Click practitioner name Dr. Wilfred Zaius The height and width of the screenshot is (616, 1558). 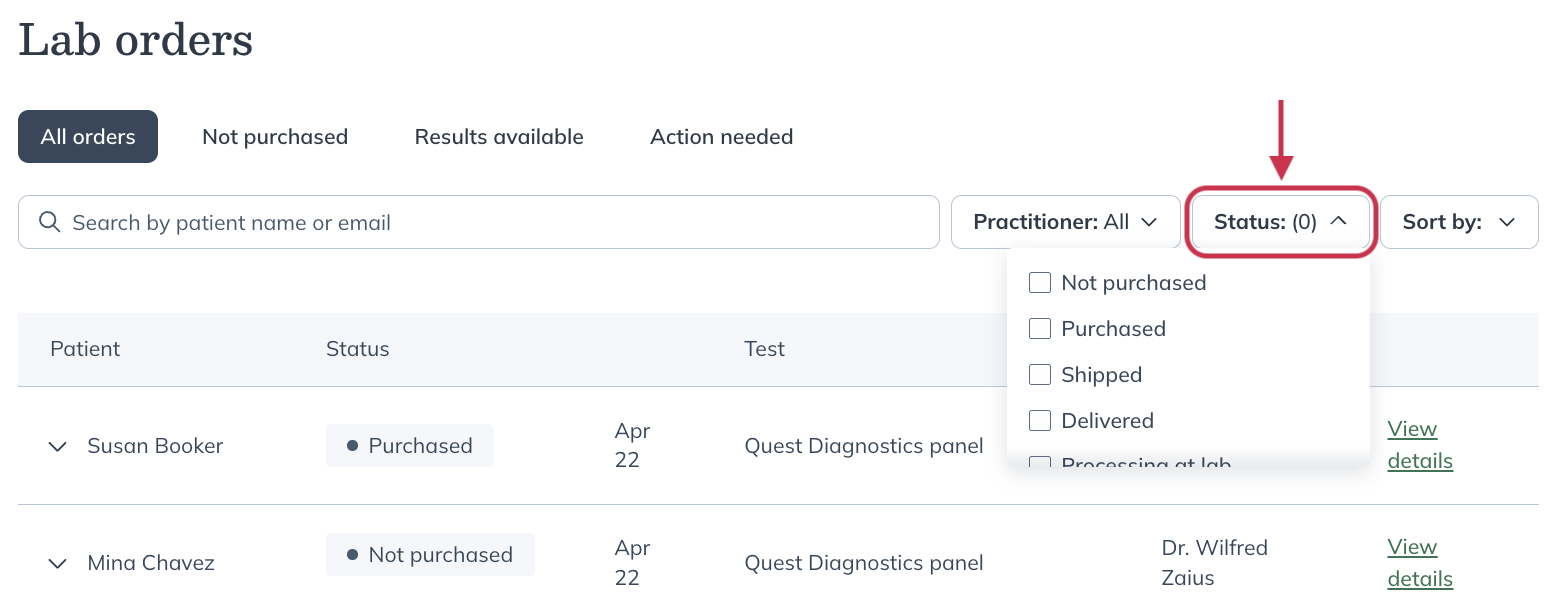[1215, 562]
